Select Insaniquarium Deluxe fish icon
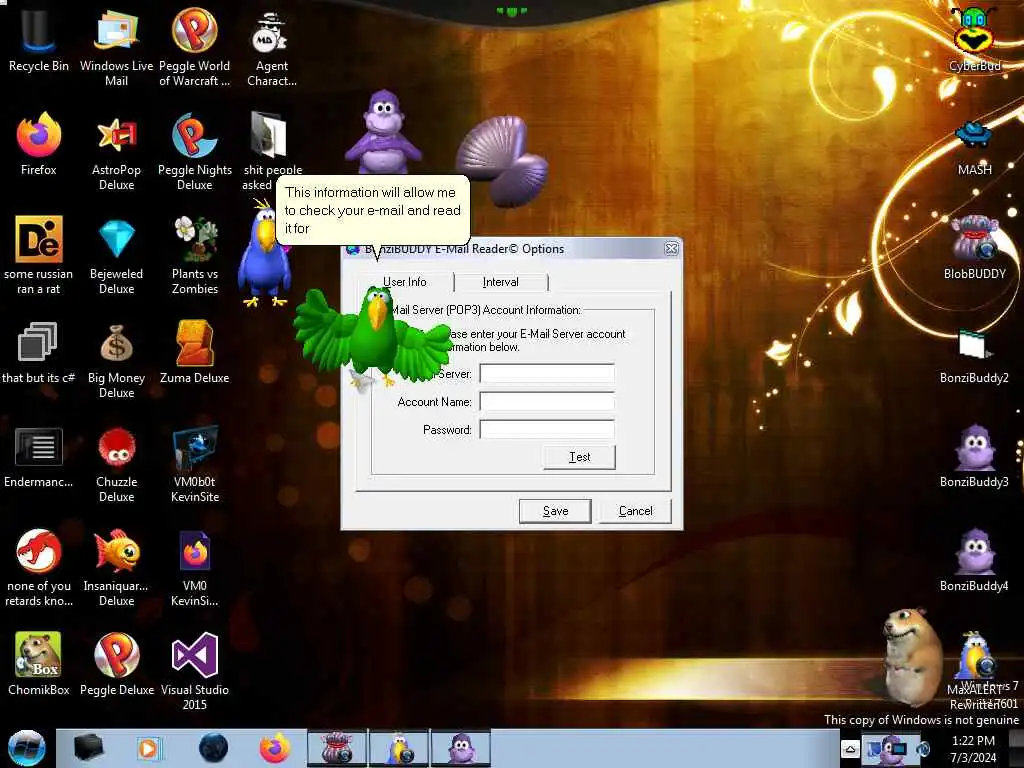 click(116, 567)
